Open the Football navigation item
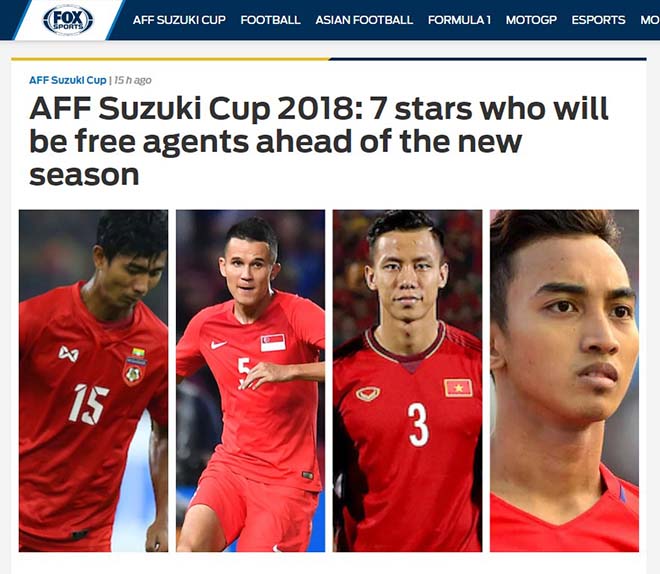This screenshot has height=574, width=660. pos(270,20)
